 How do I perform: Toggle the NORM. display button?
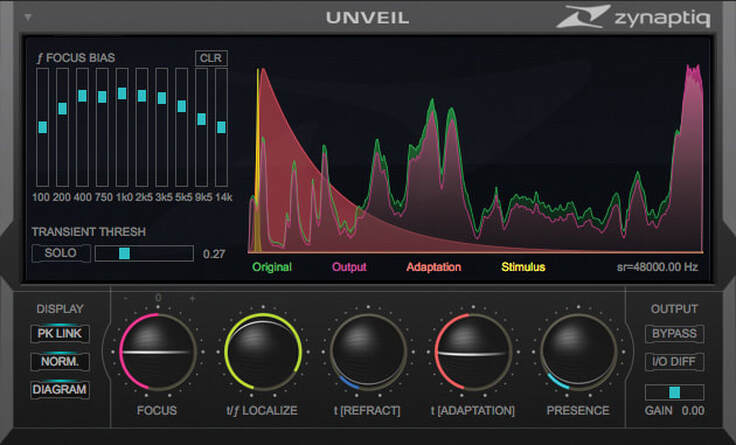60,361
